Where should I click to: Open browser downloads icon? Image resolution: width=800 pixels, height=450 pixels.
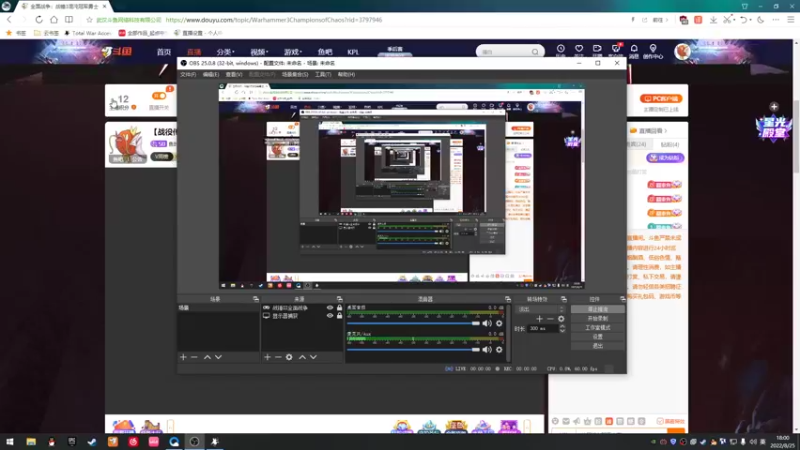(713, 19)
